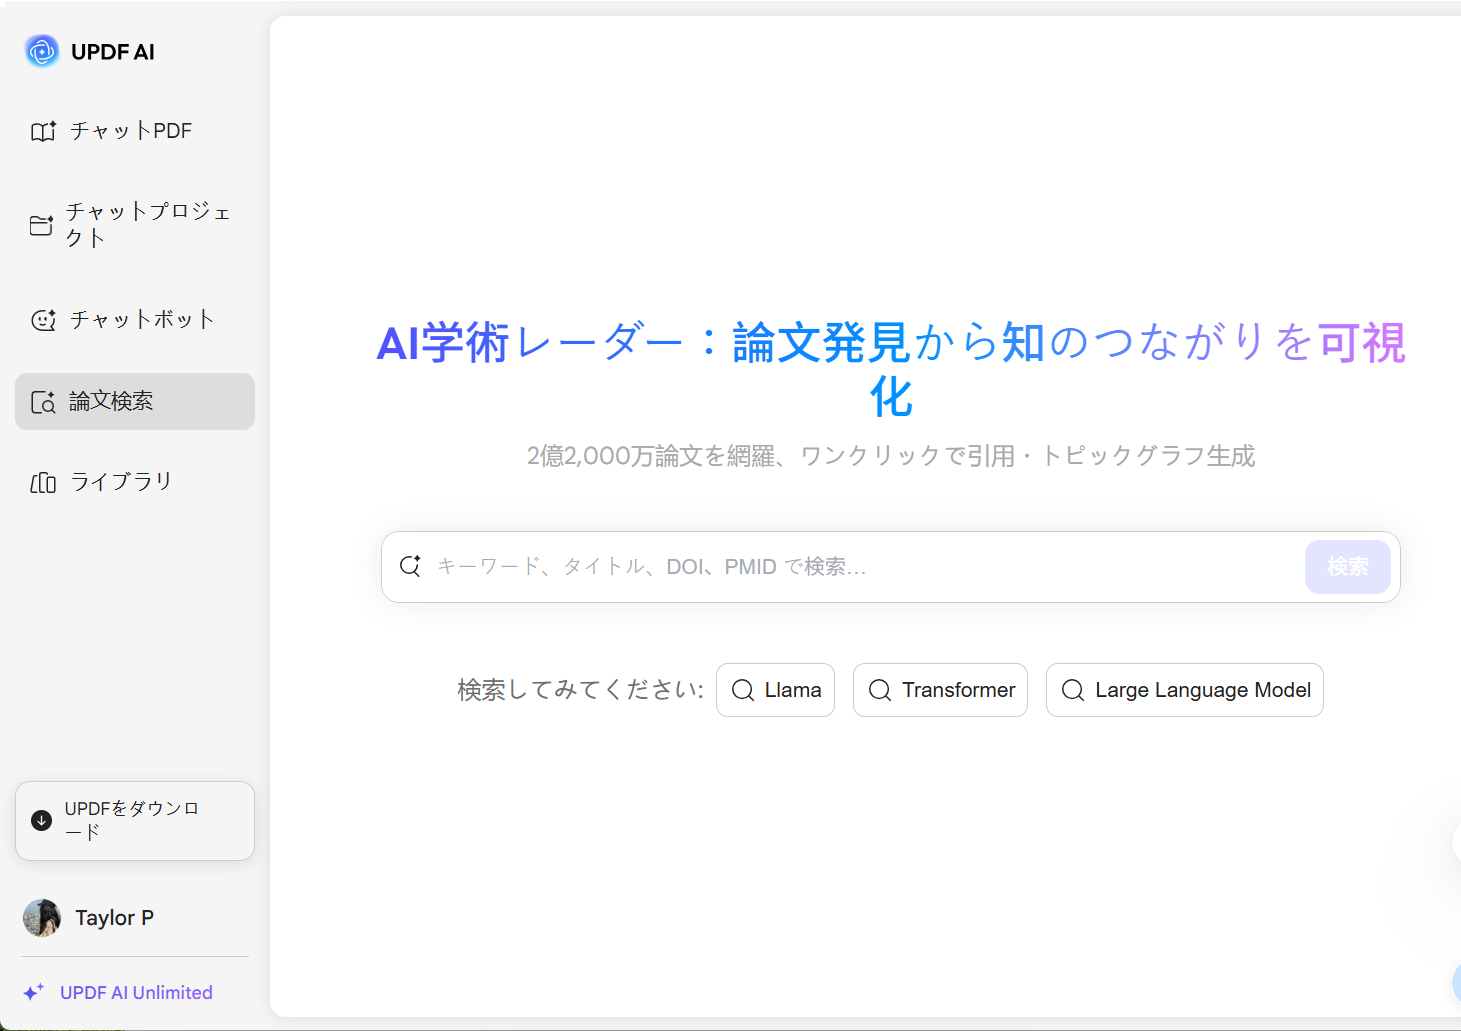
Task: Open the チャットボット sidebar item
Action: 141,320
